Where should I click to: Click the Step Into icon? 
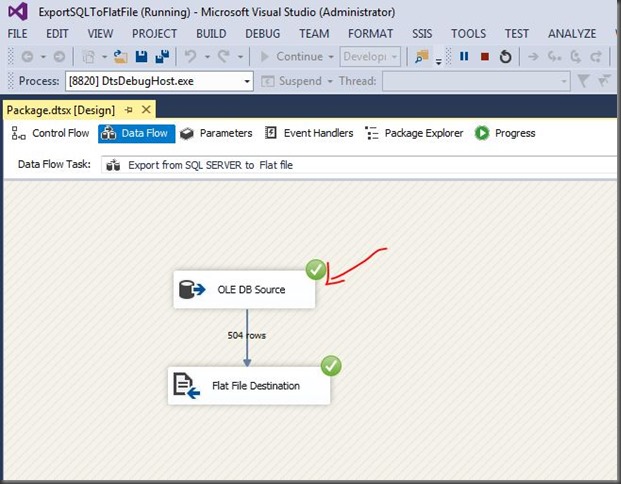click(554, 57)
